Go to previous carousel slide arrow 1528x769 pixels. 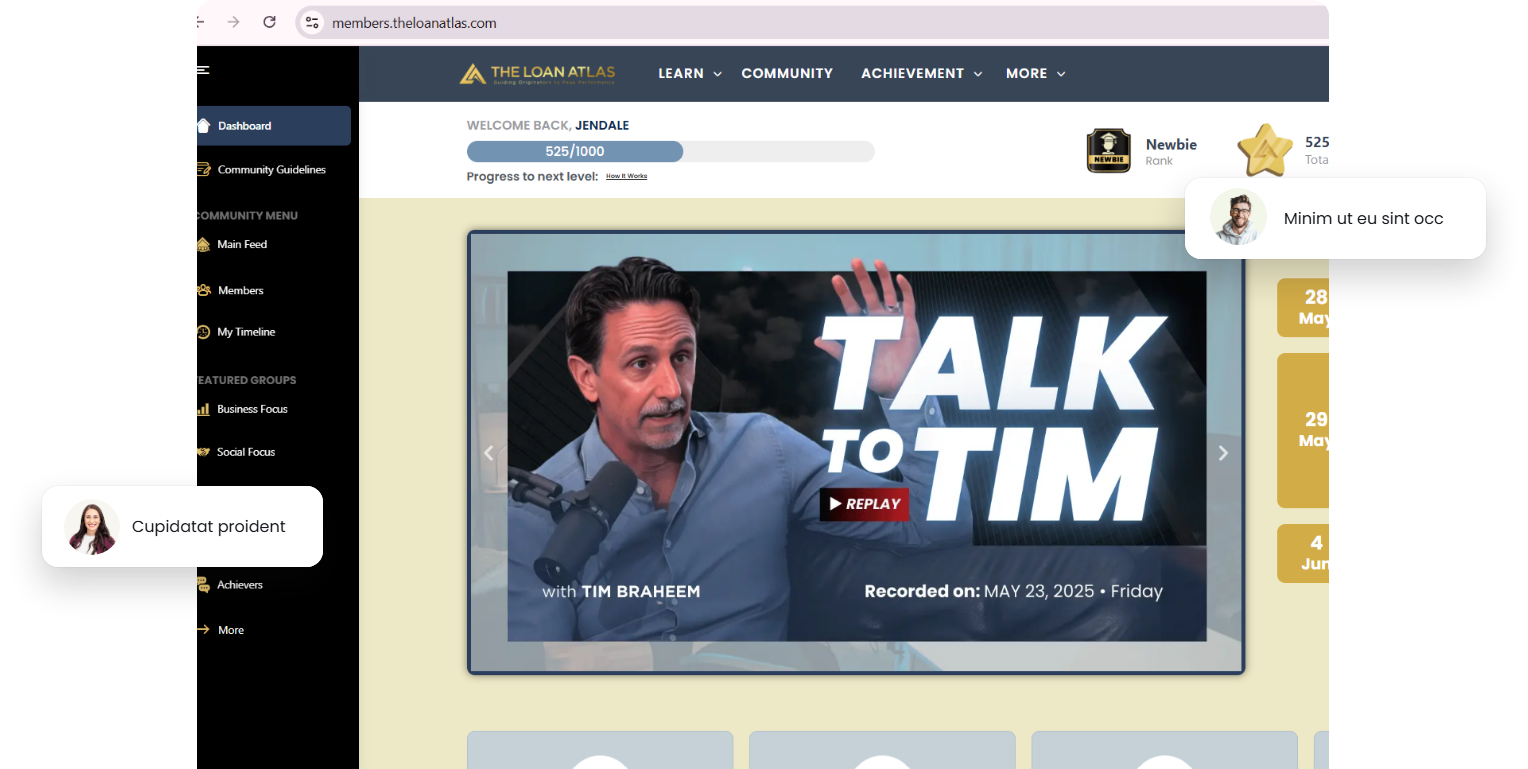489,453
